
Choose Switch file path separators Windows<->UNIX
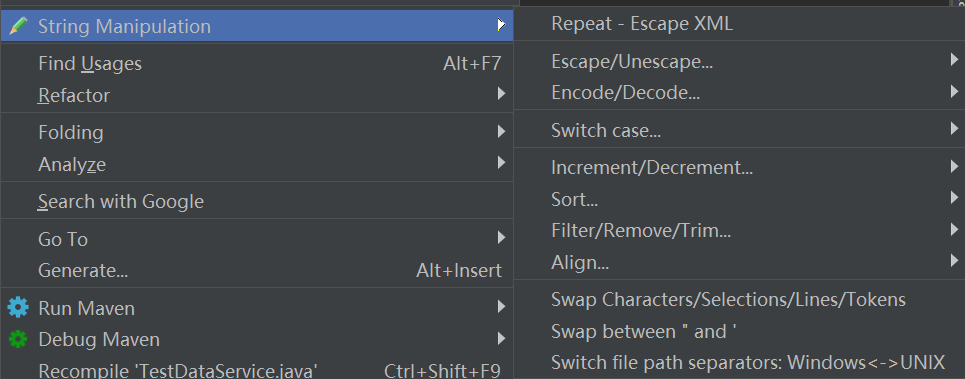[x=739, y=362]
